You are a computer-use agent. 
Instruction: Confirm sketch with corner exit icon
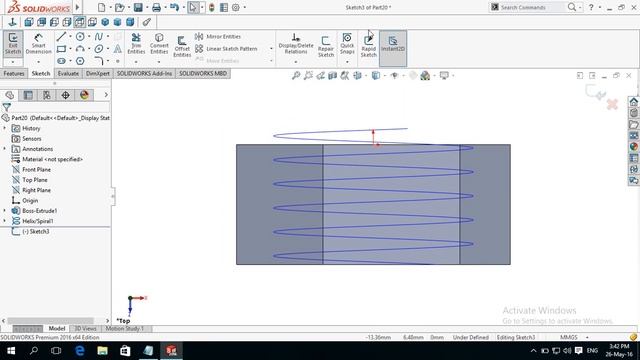tap(595, 92)
